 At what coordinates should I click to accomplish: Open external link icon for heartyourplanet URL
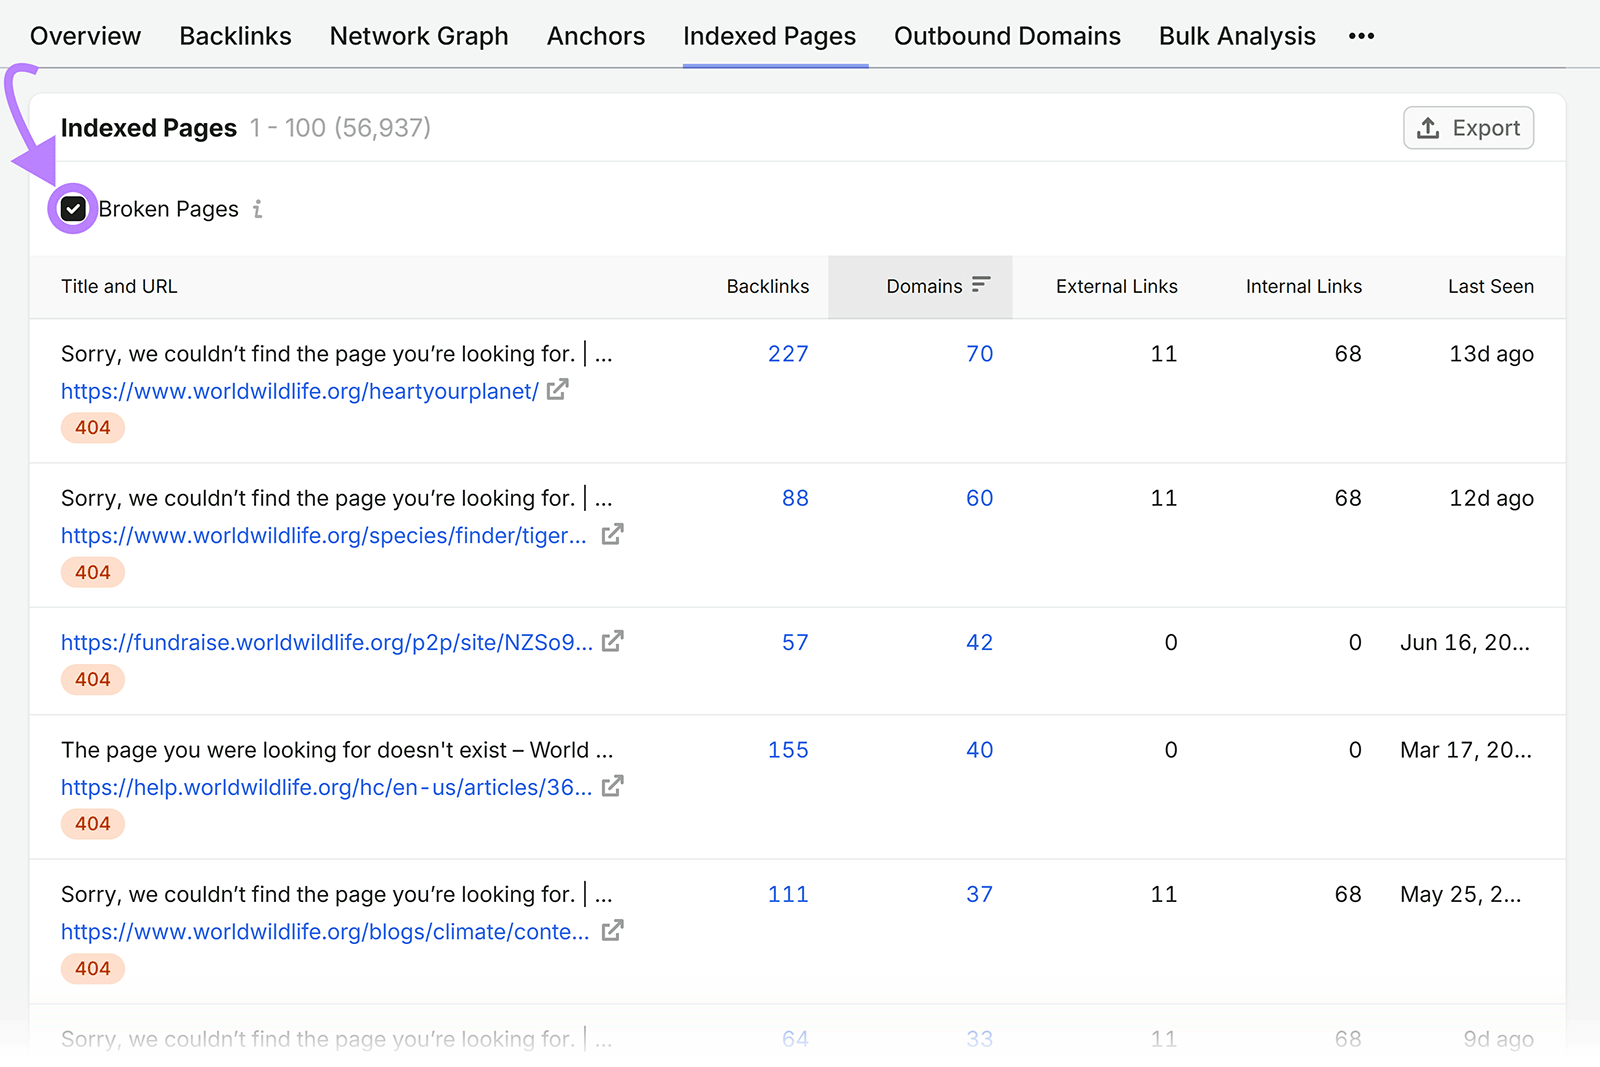558,390
